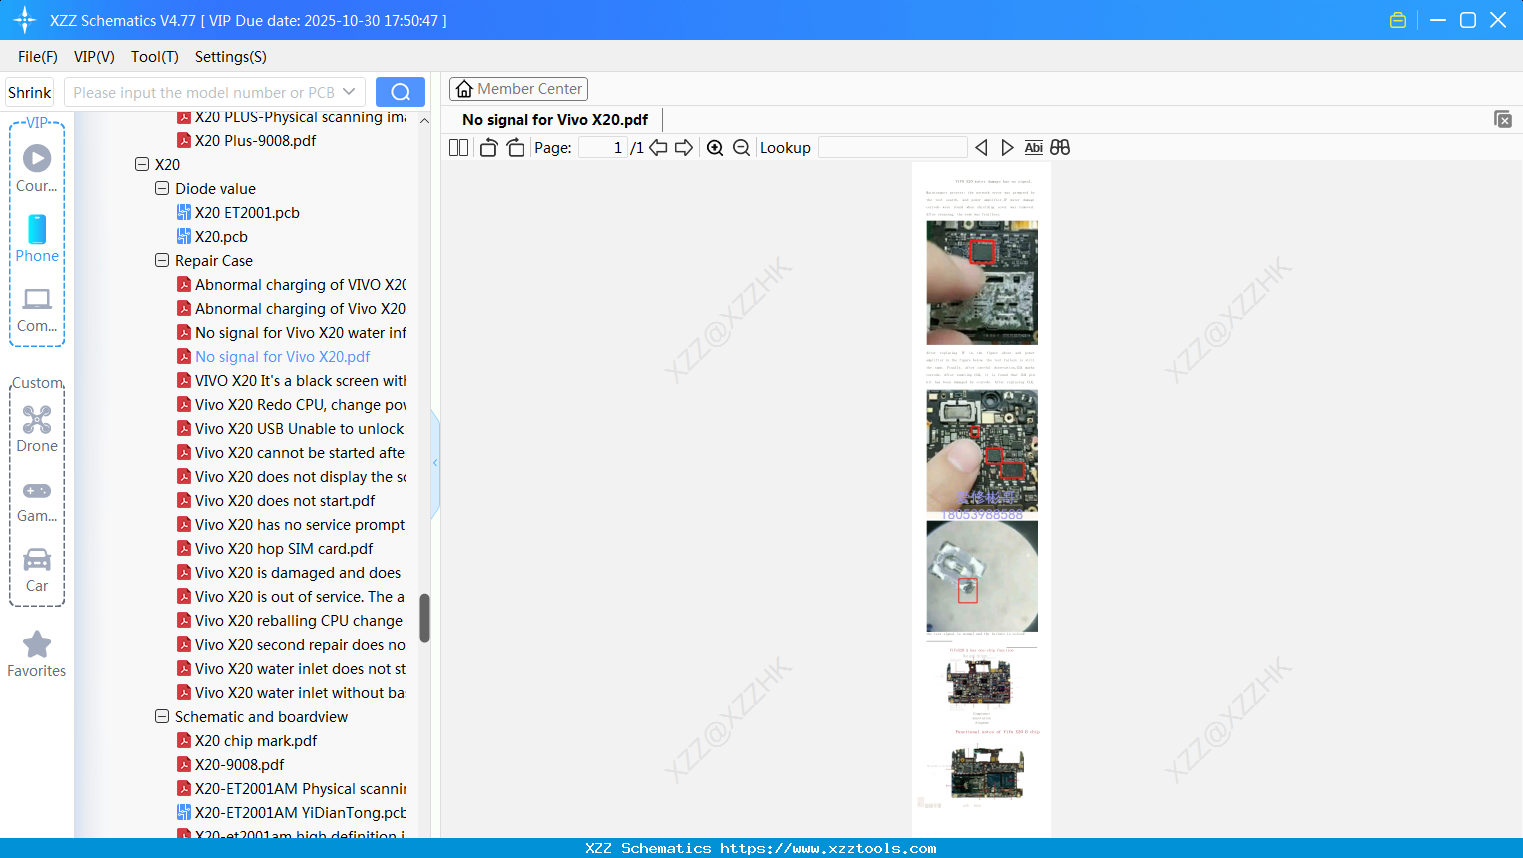This screenshot has height=858, width=1523.
Task: Open No signal for Vivo X20 water file
Action: (x=300, y=332)
